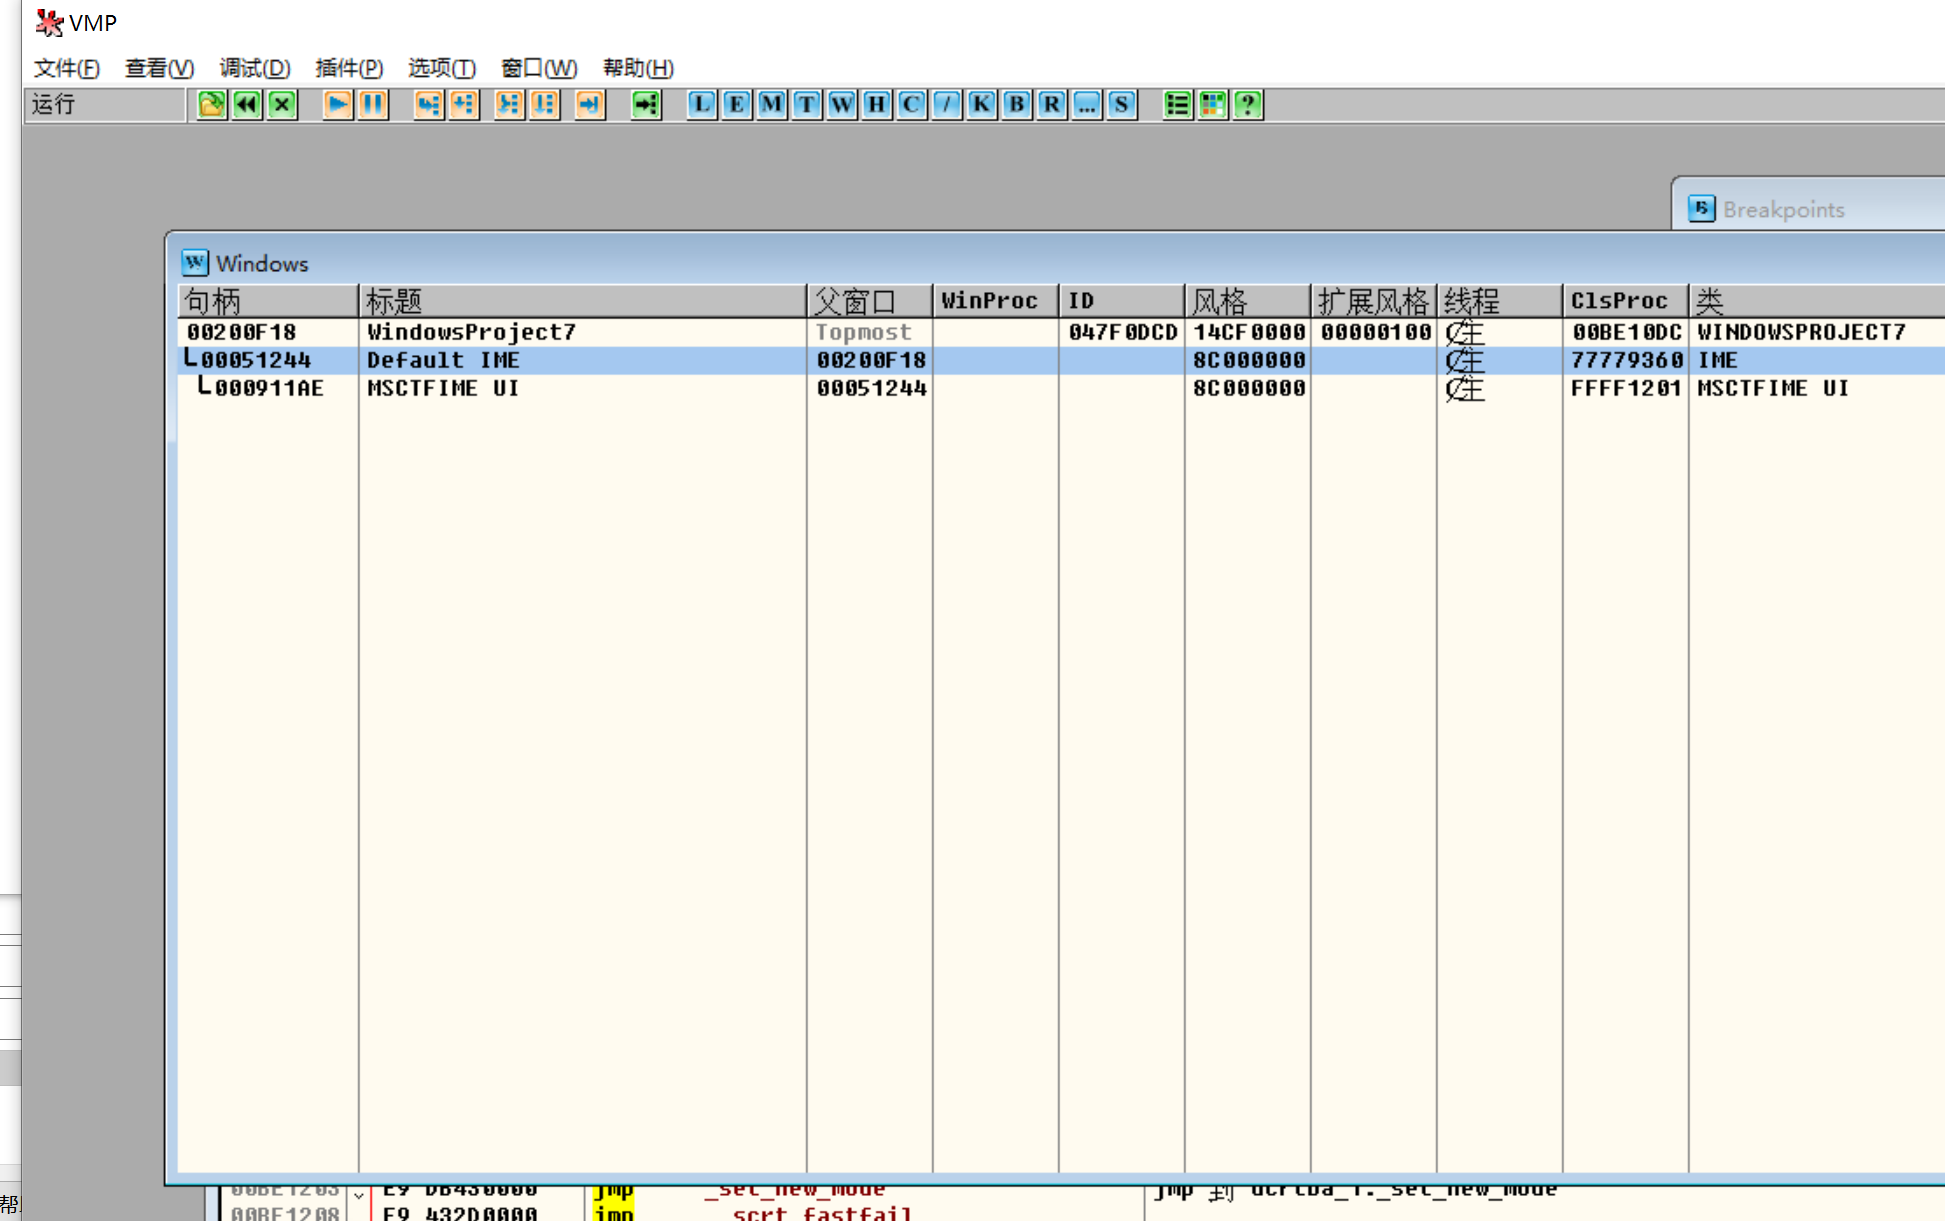Open the 插件(P) menu
This screenshot has width=1945, height=1221.
348,68
